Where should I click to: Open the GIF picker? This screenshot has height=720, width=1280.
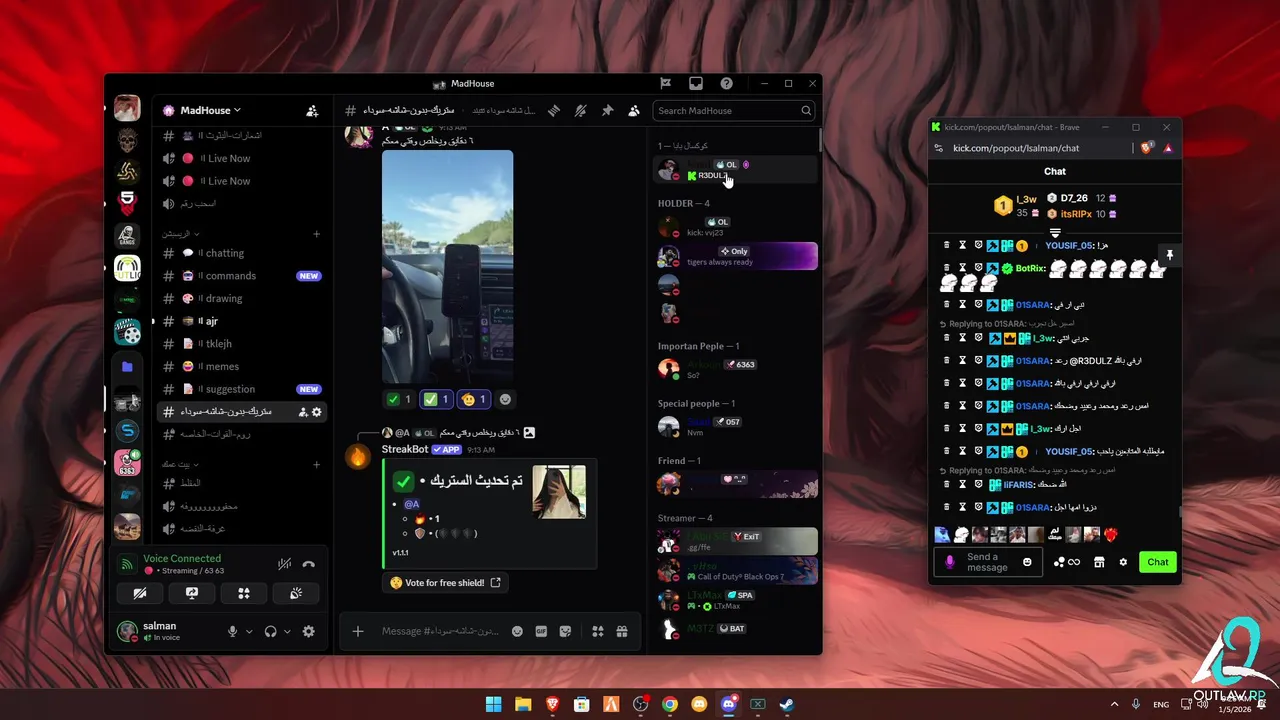click(x=541, y=631)
